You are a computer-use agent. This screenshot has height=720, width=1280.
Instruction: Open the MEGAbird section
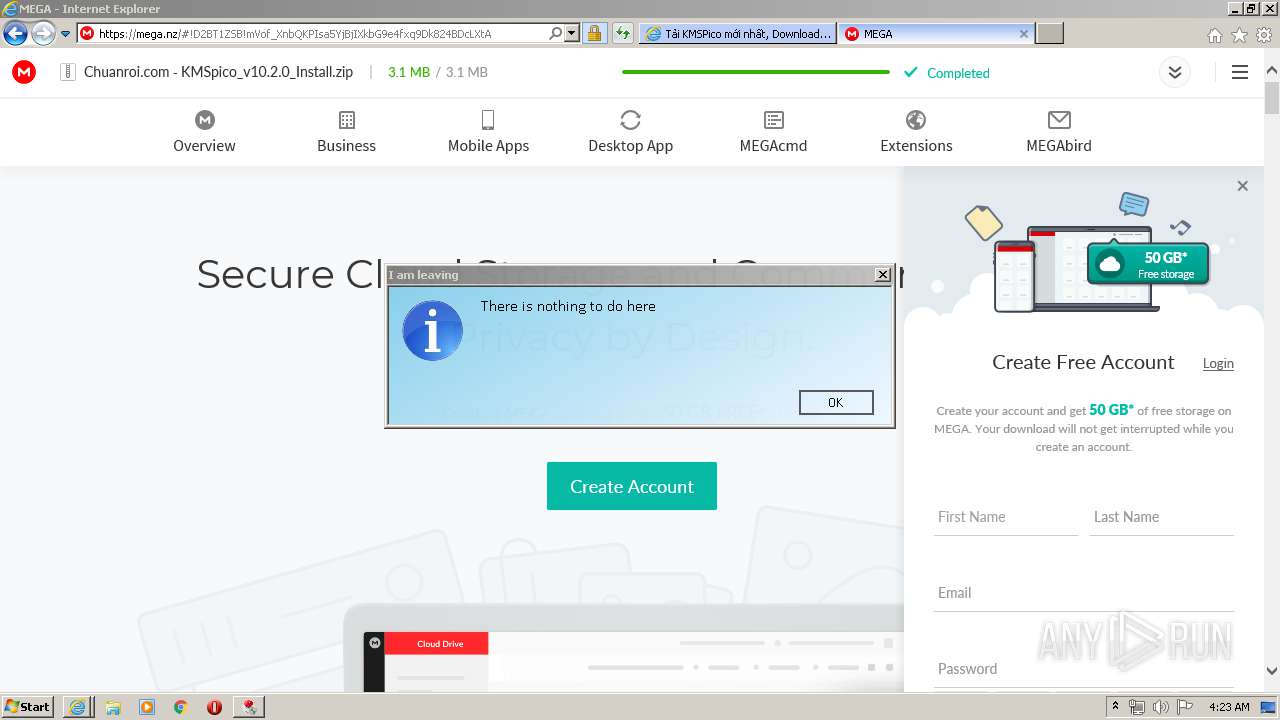1059,132
